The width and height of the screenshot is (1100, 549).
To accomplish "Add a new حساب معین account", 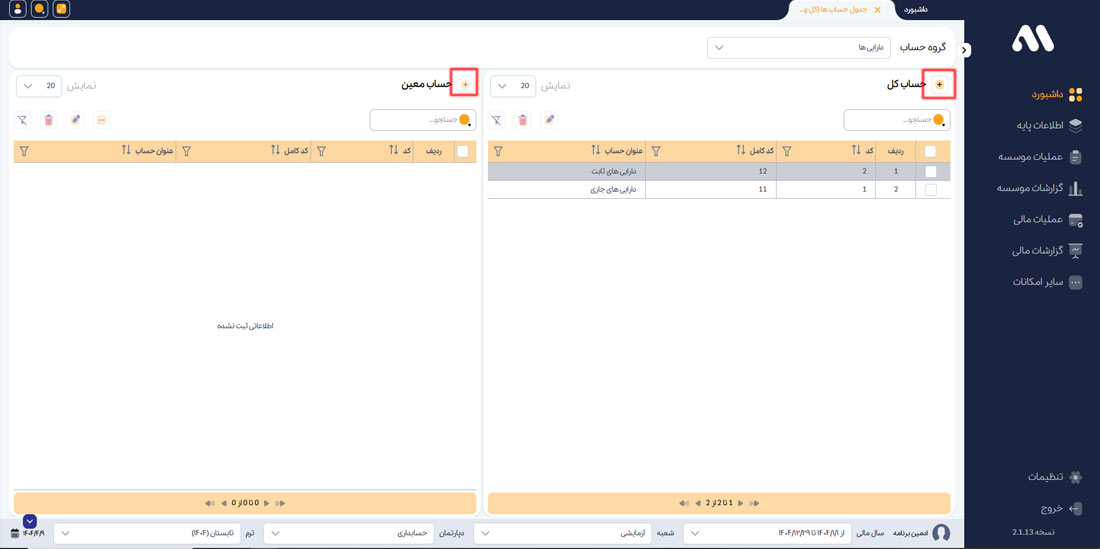I will pos(465,85).
